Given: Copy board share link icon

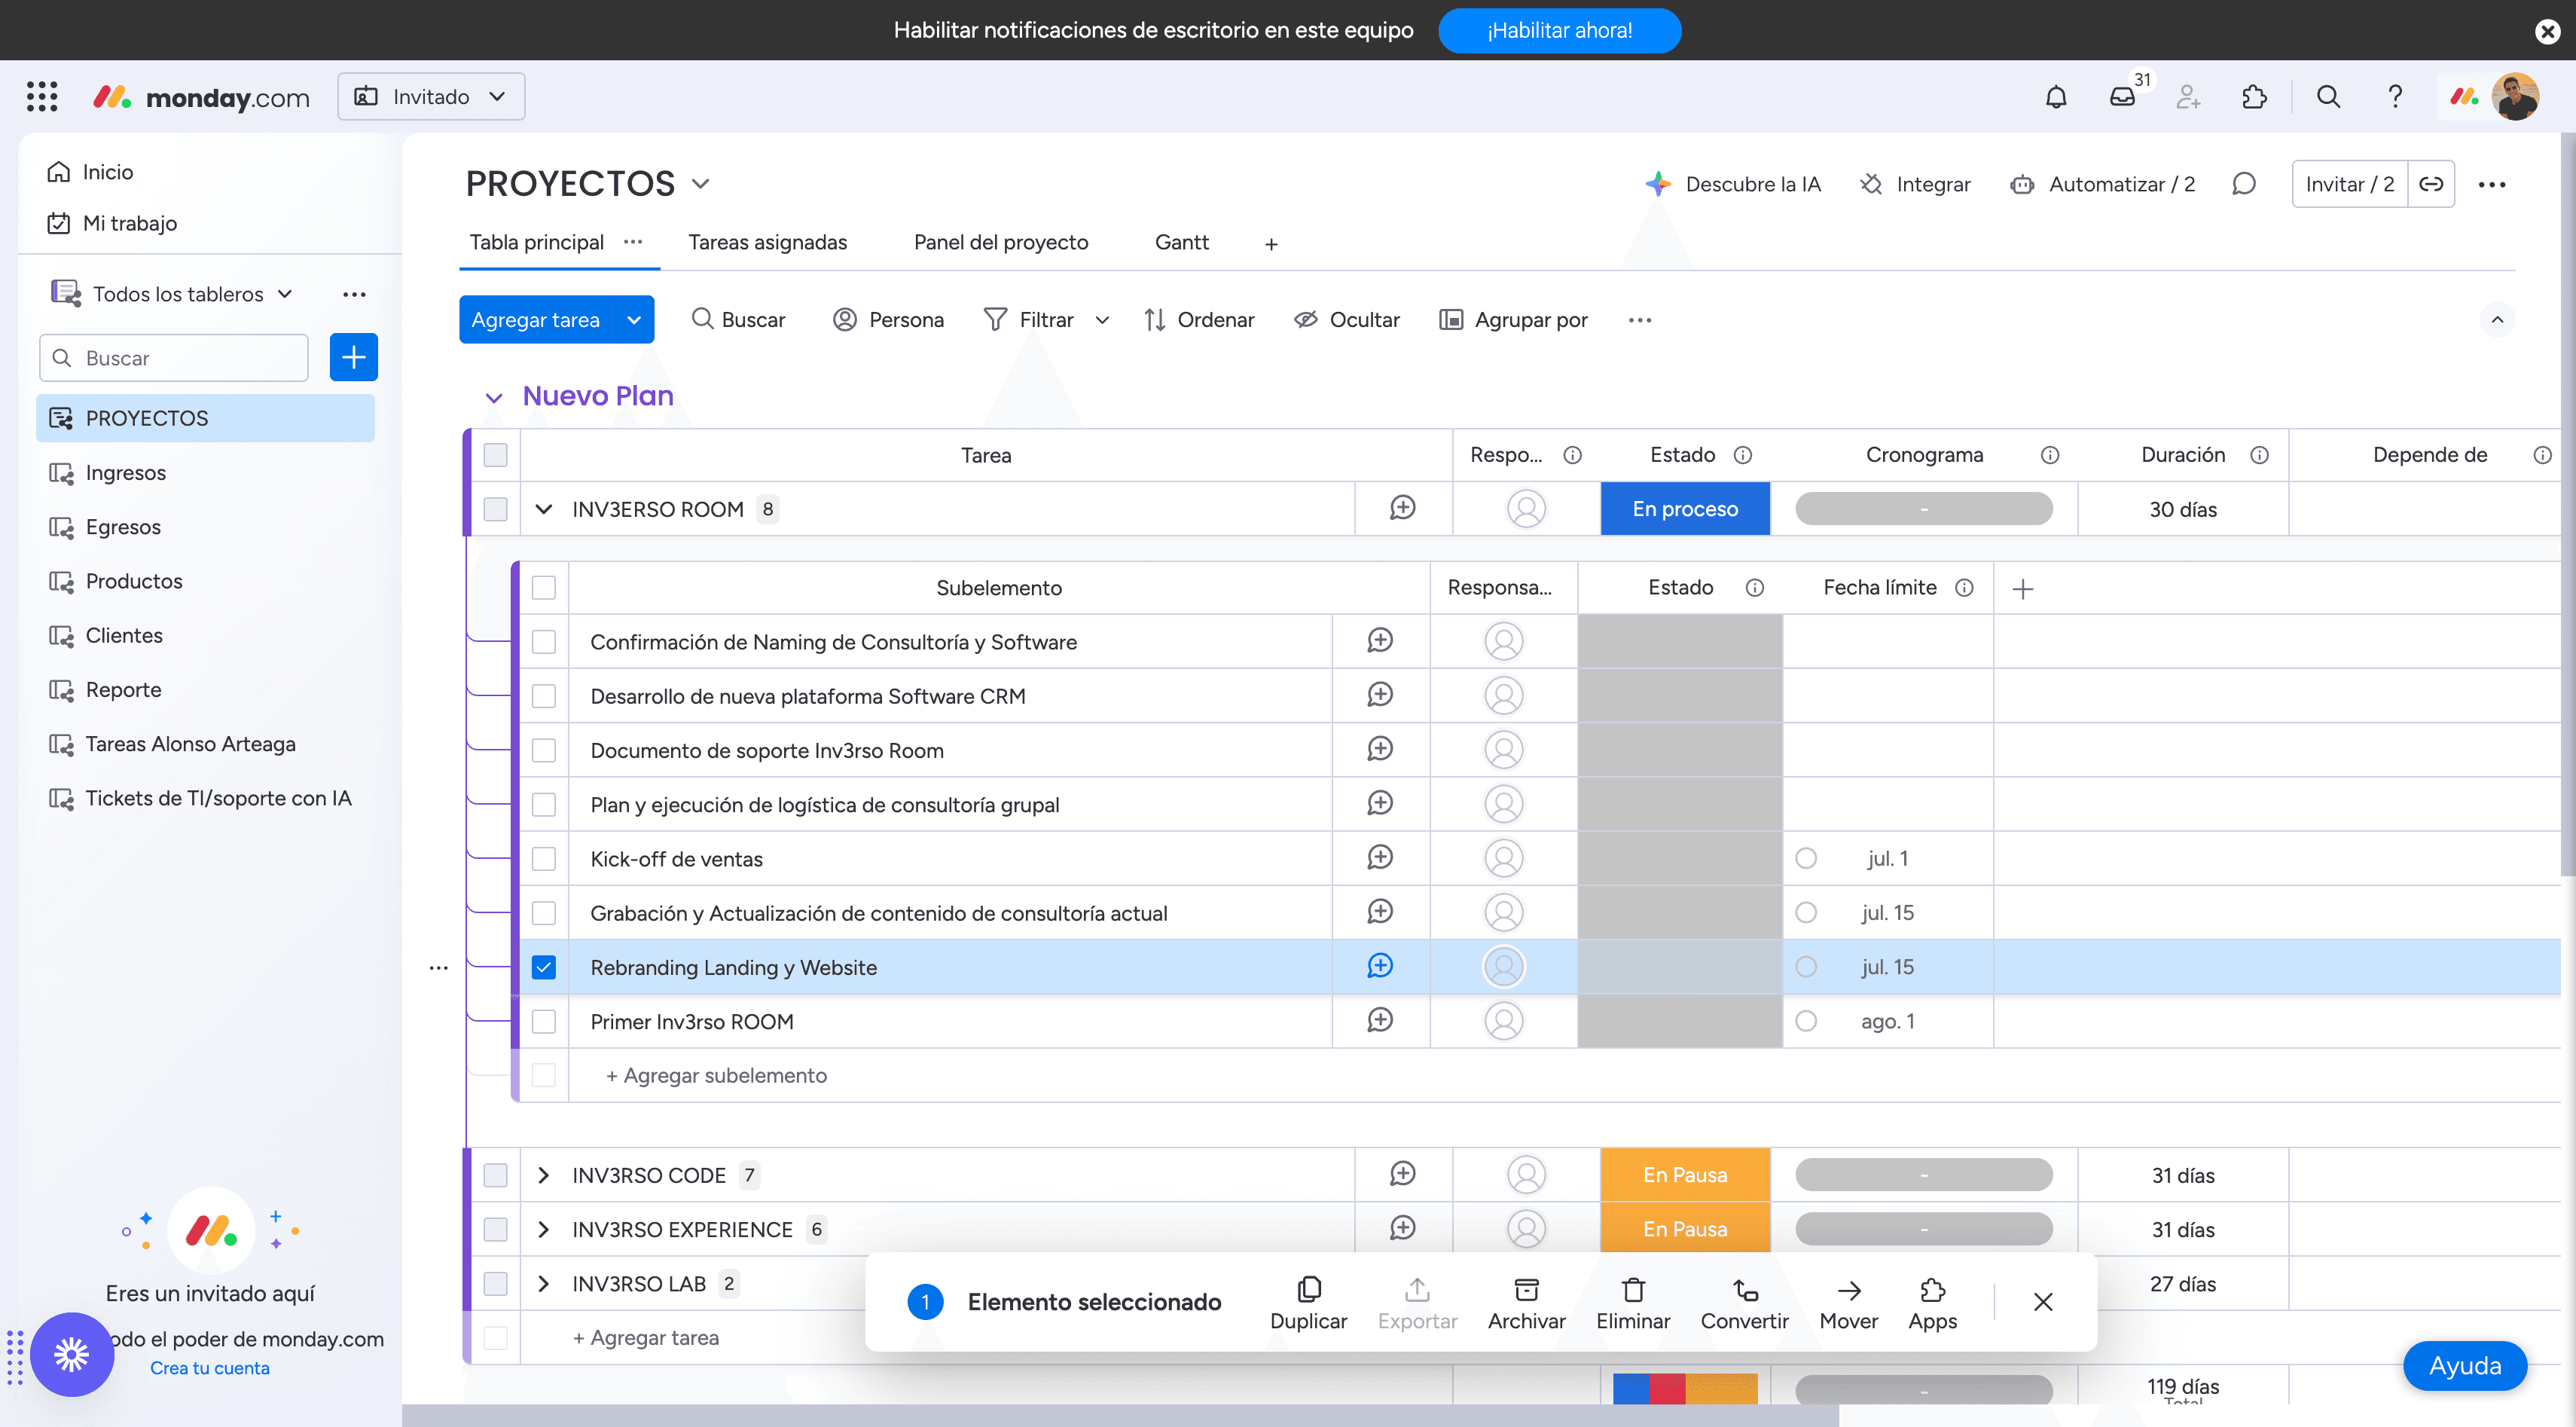Looking at the screenshot, I should point(2431,184).
